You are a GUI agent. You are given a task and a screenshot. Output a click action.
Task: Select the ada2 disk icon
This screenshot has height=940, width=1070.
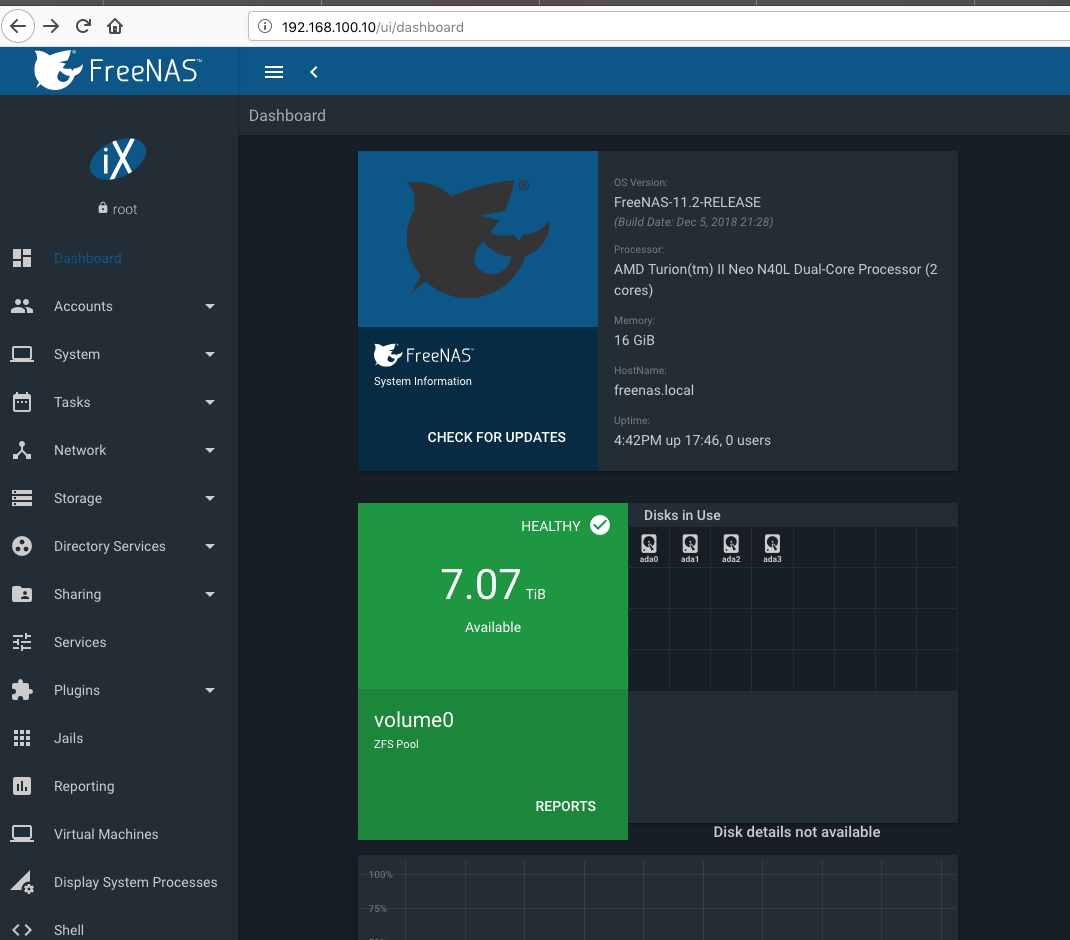(x=731, y=547)
